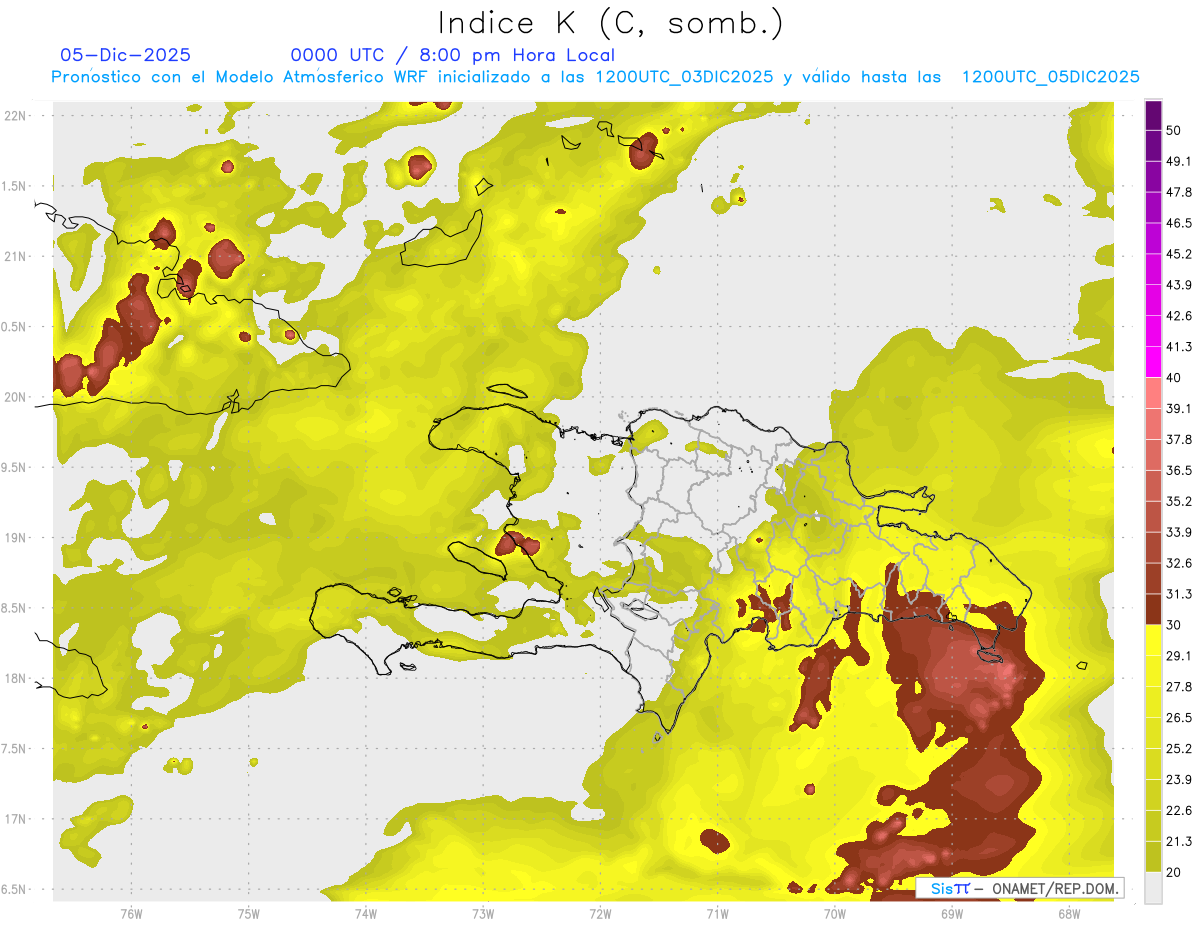Click the '73W' longitude label
This screenshot has width=1200, height=927.
click(483, 913)
